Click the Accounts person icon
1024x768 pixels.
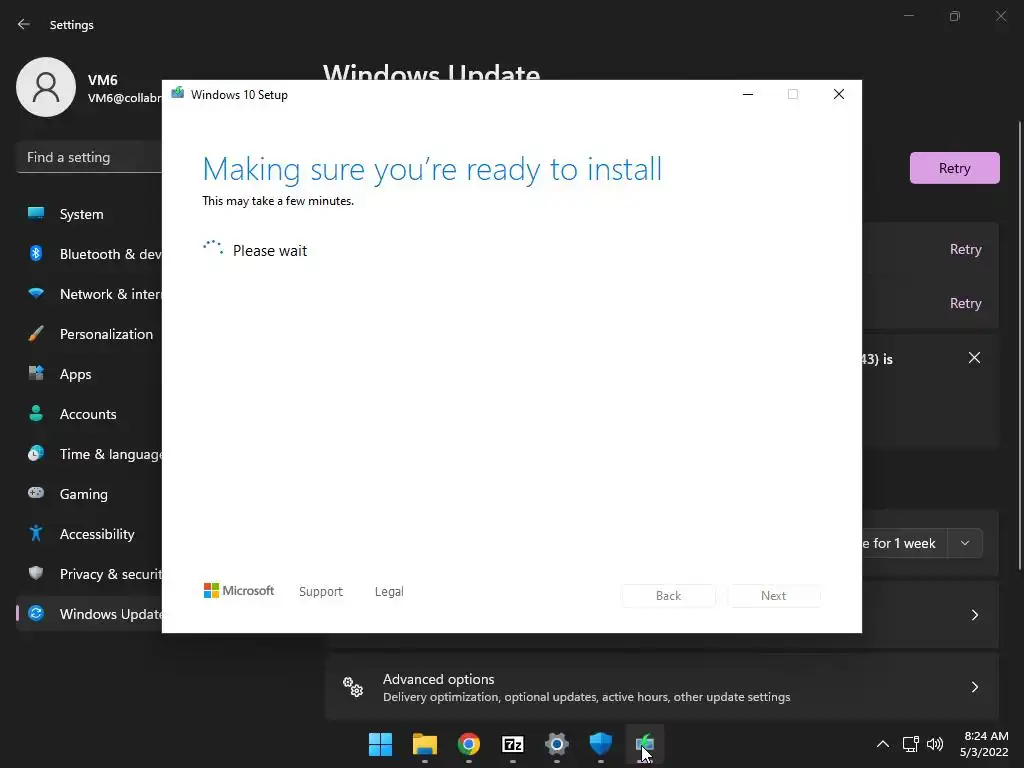[36, 413]
